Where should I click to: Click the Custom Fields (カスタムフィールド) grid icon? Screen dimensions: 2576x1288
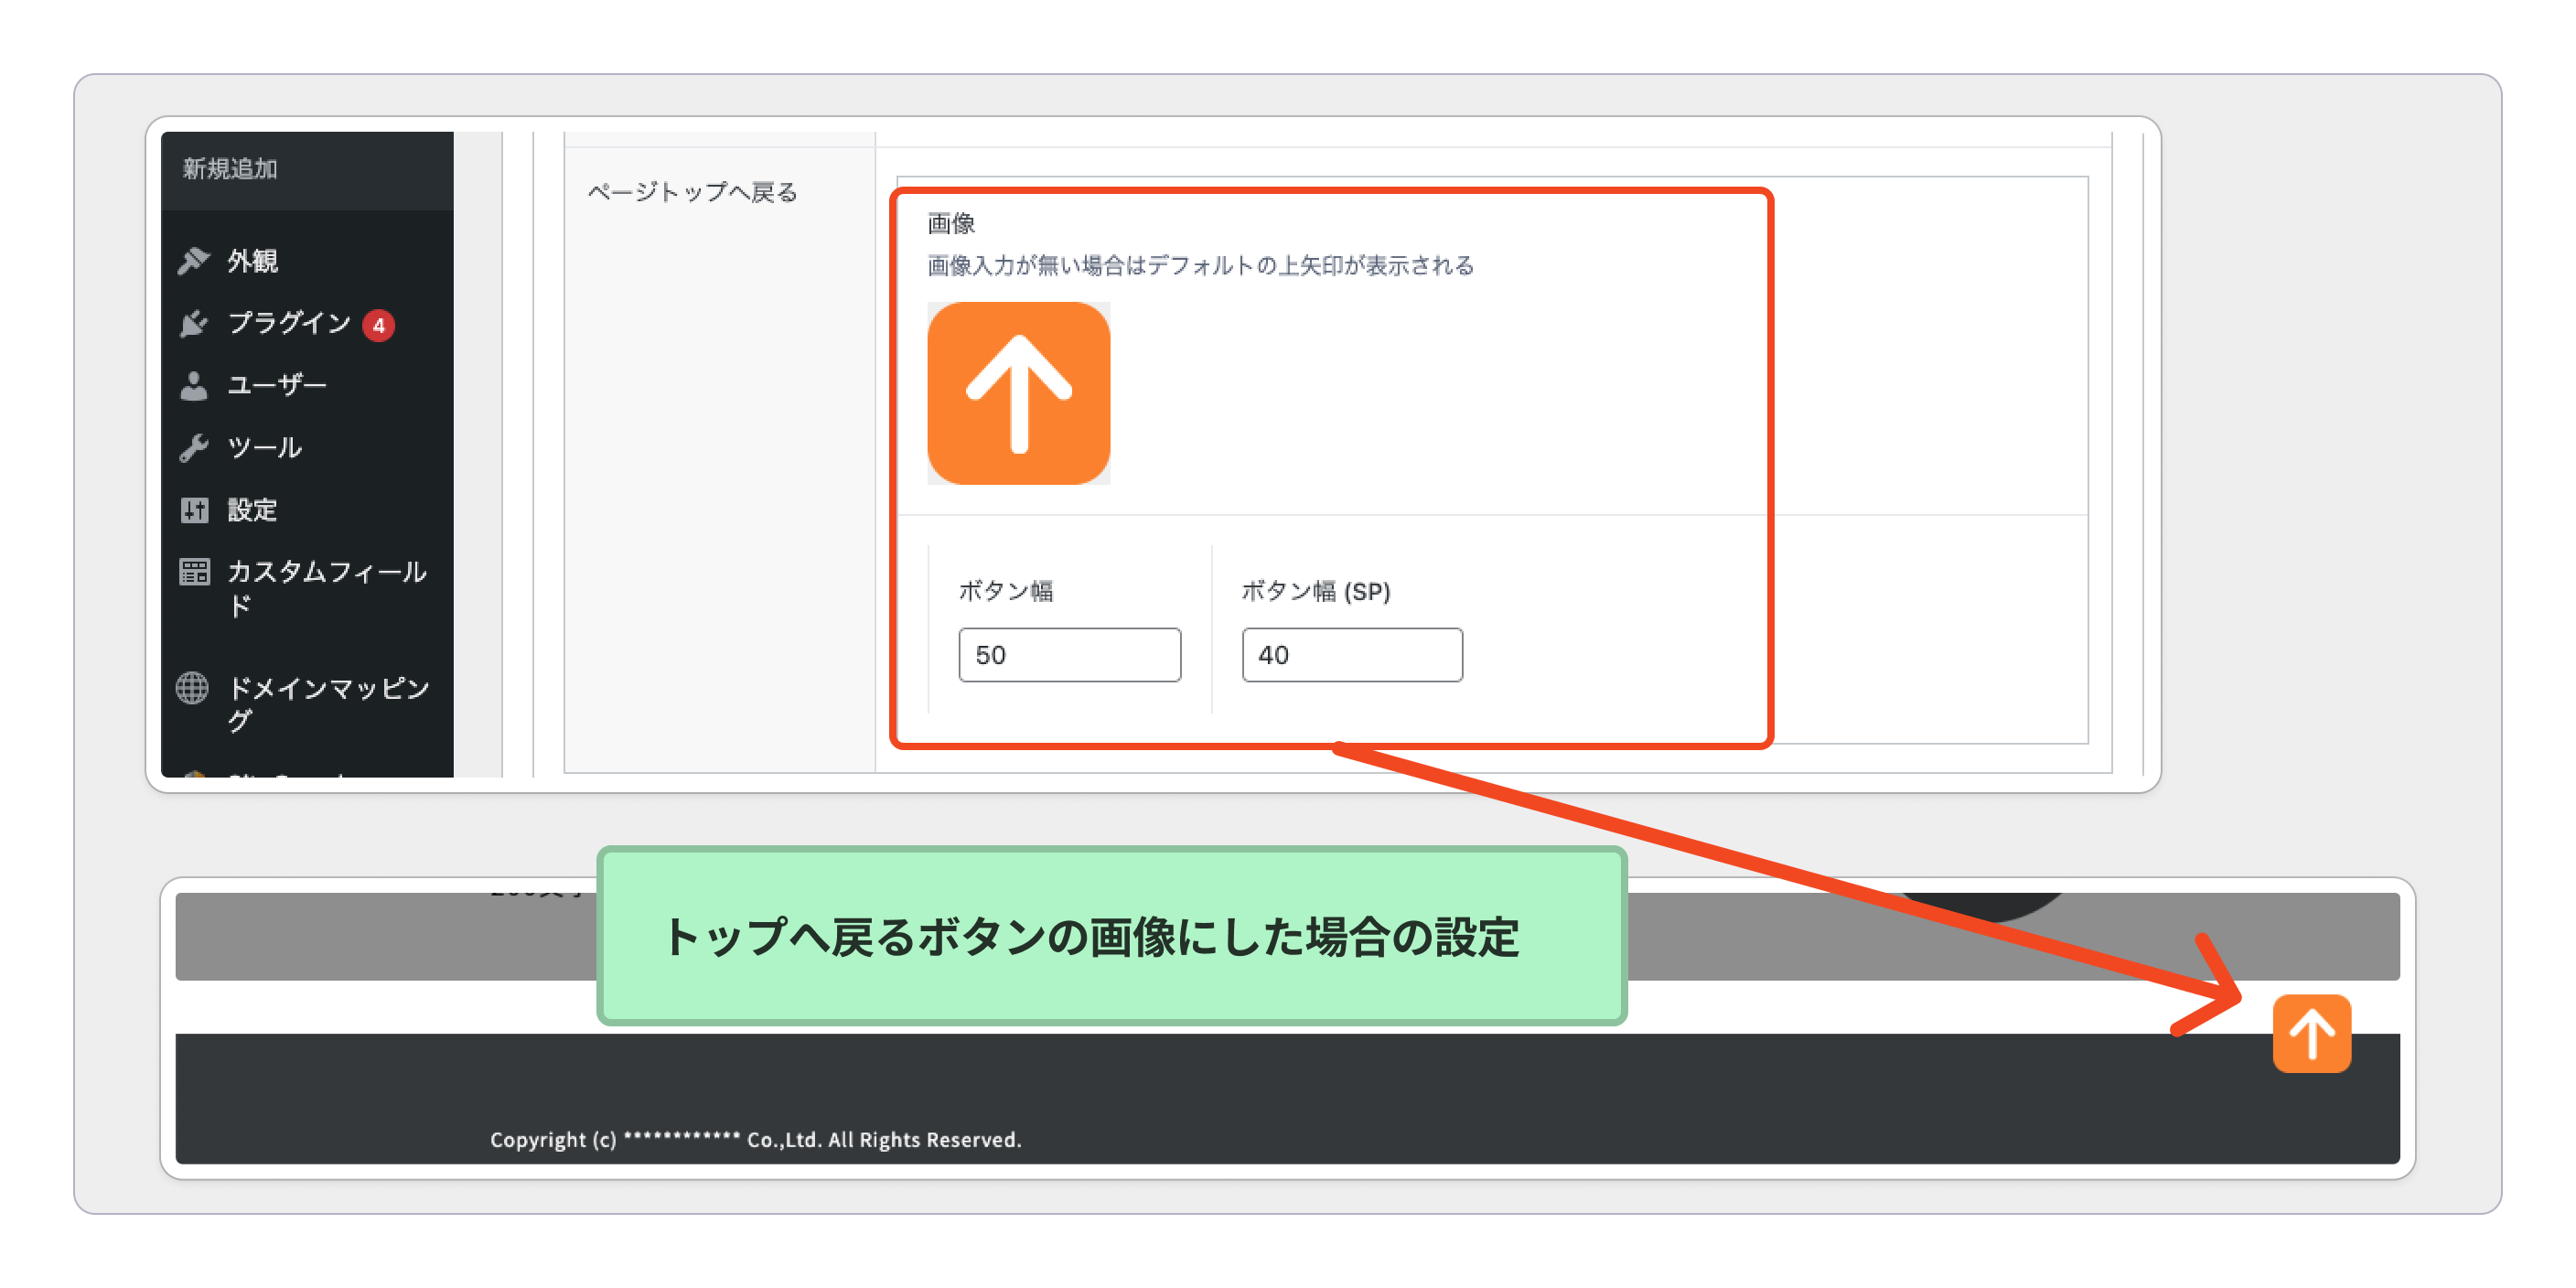click(194, 572)
